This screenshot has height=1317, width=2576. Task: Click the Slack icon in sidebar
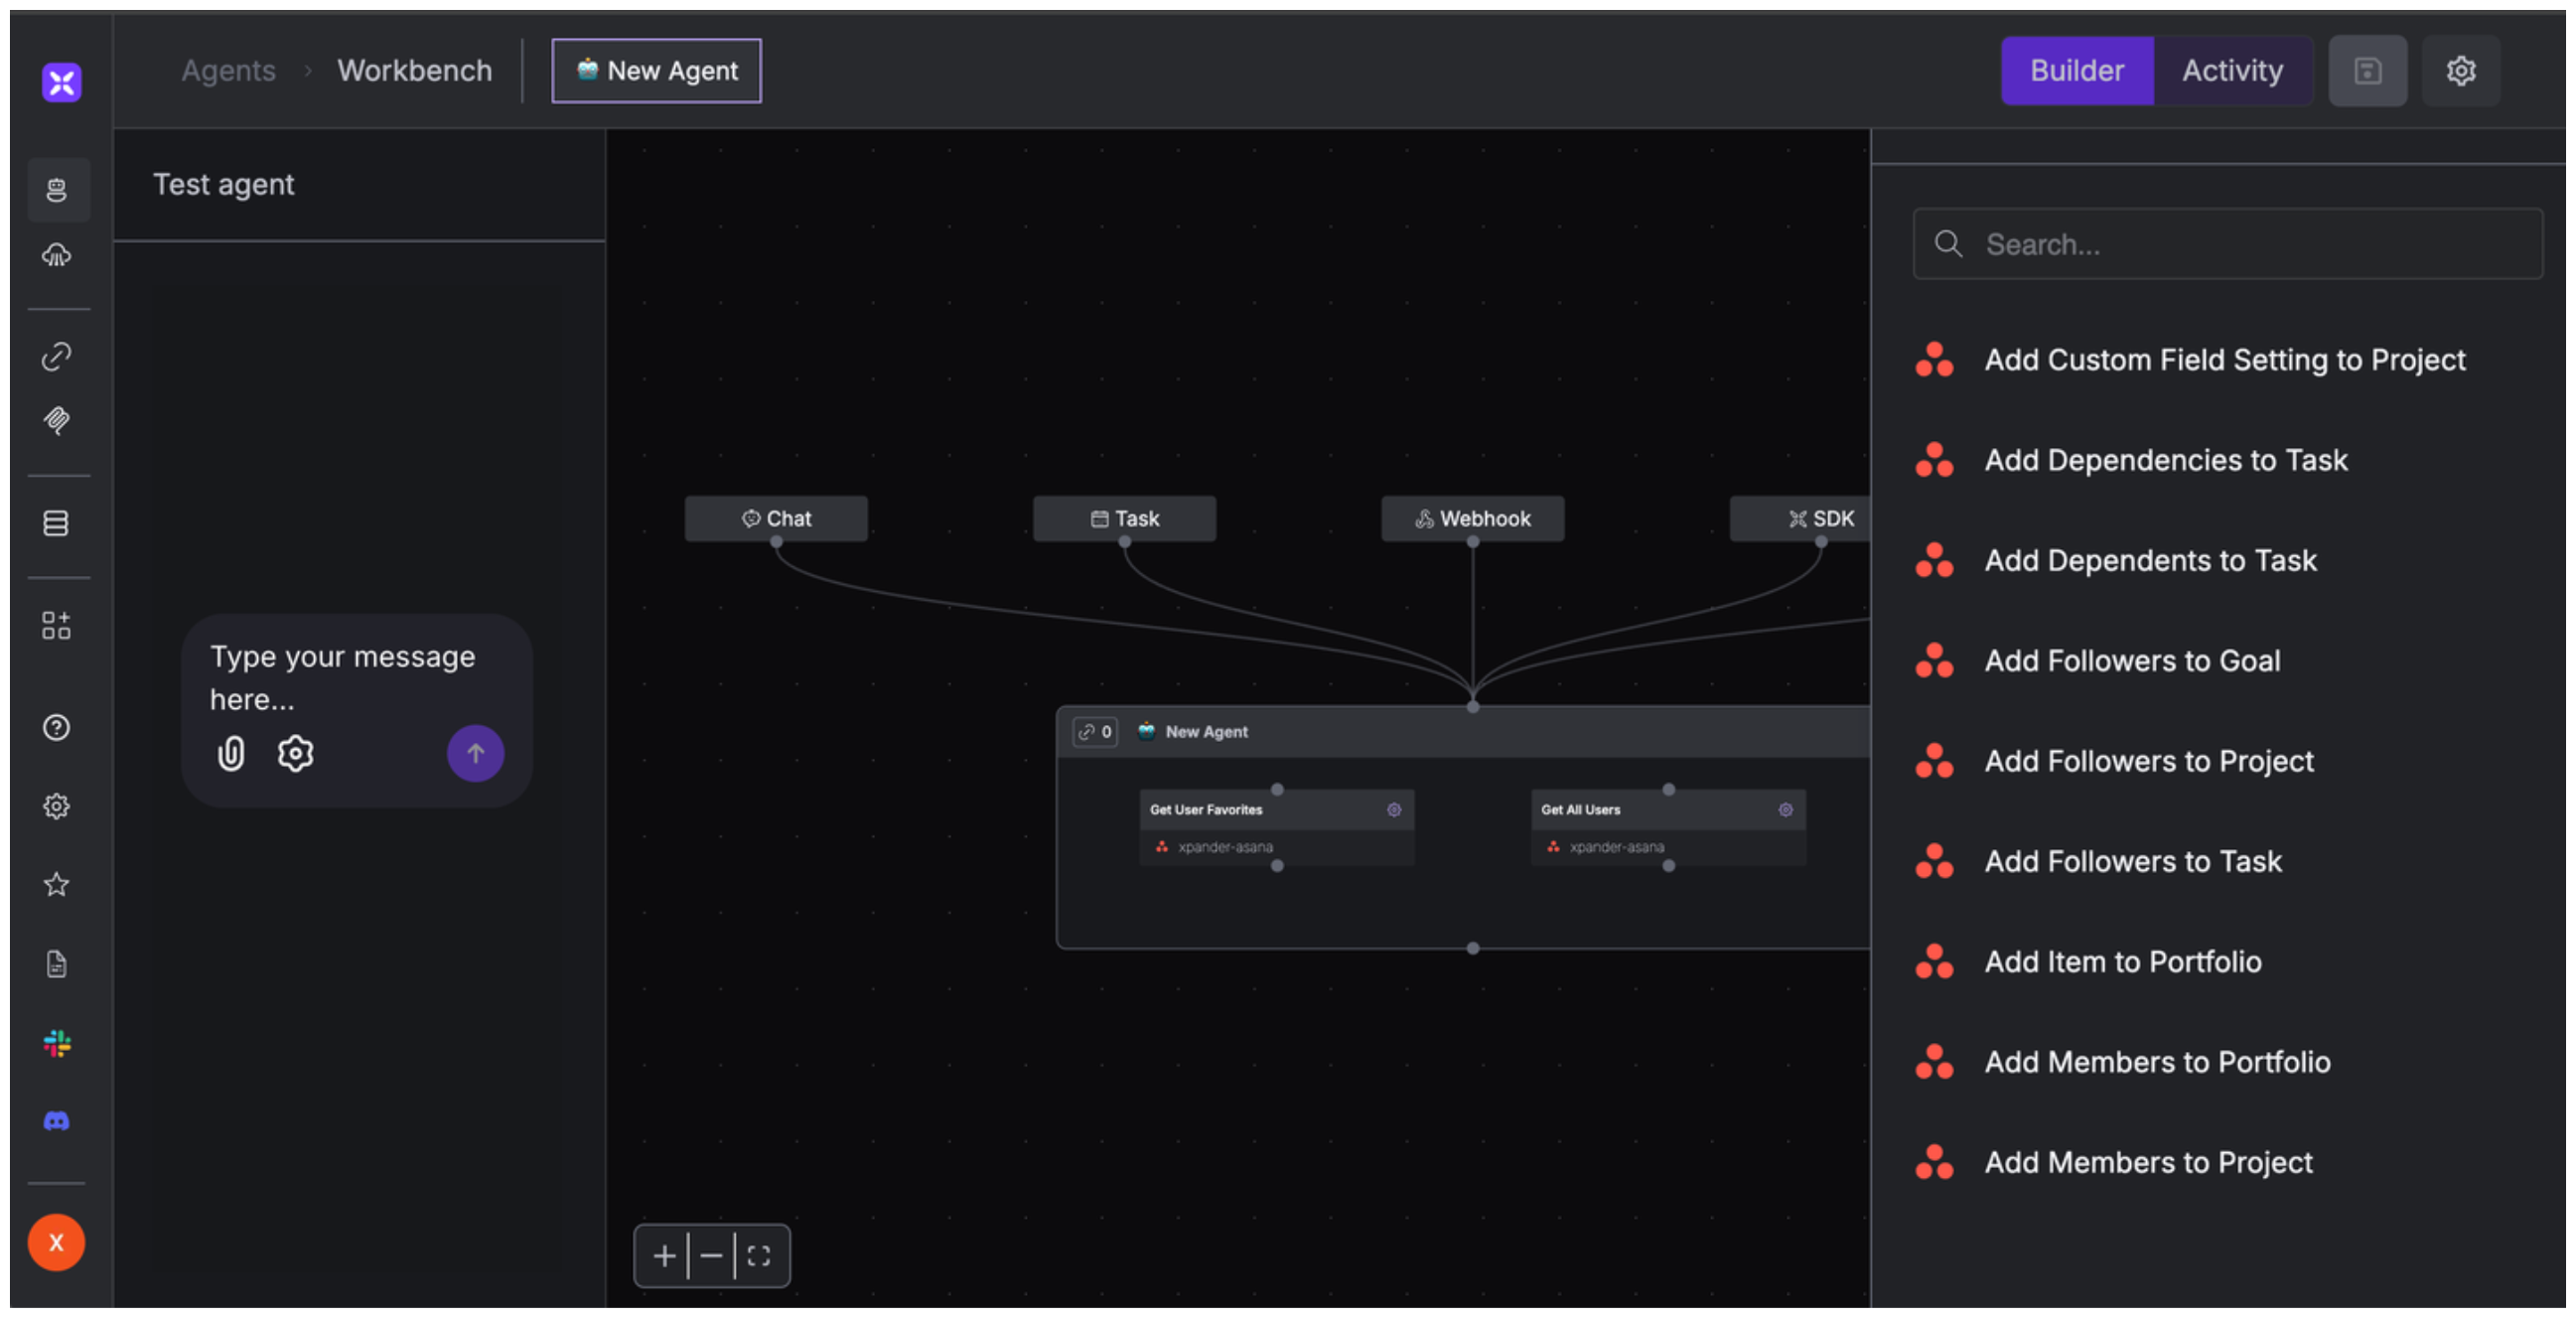(x=57, y=1043)
